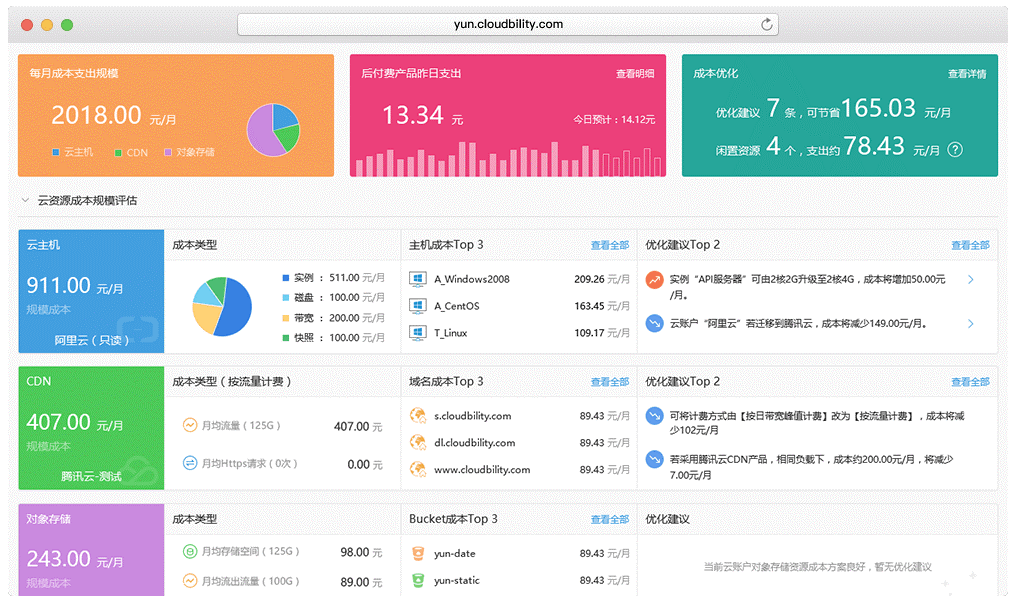Click the T_Linux host monitor icon

coord(418,332)
